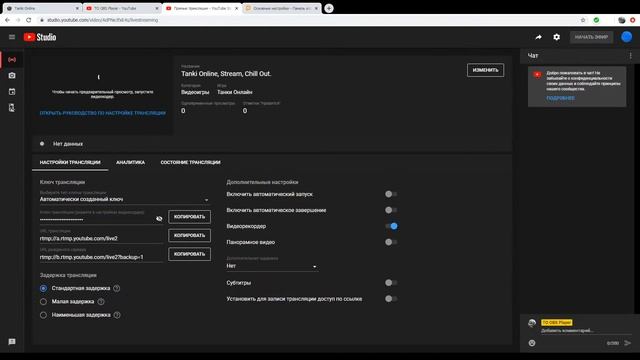Select Малая задержка radio button
This screenshot has height=360, width=640.
pos(43,302)
